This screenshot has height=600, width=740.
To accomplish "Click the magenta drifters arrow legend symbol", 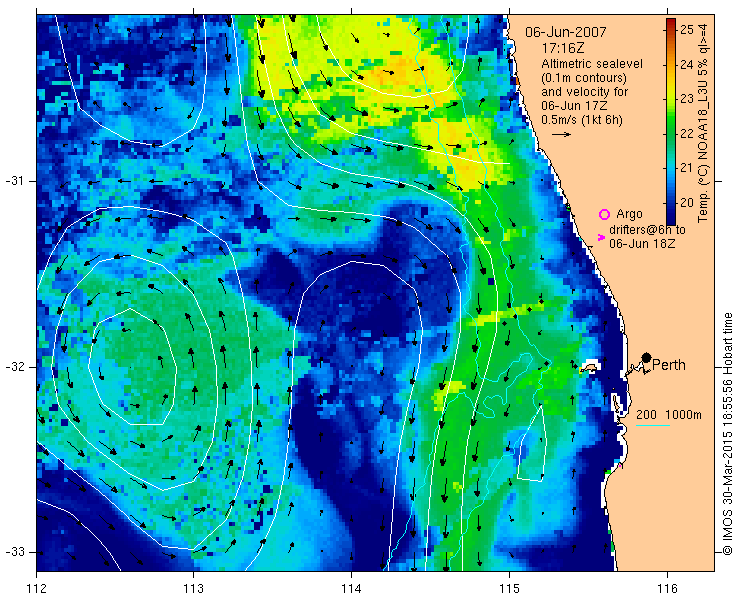I will tap(601, 237).
